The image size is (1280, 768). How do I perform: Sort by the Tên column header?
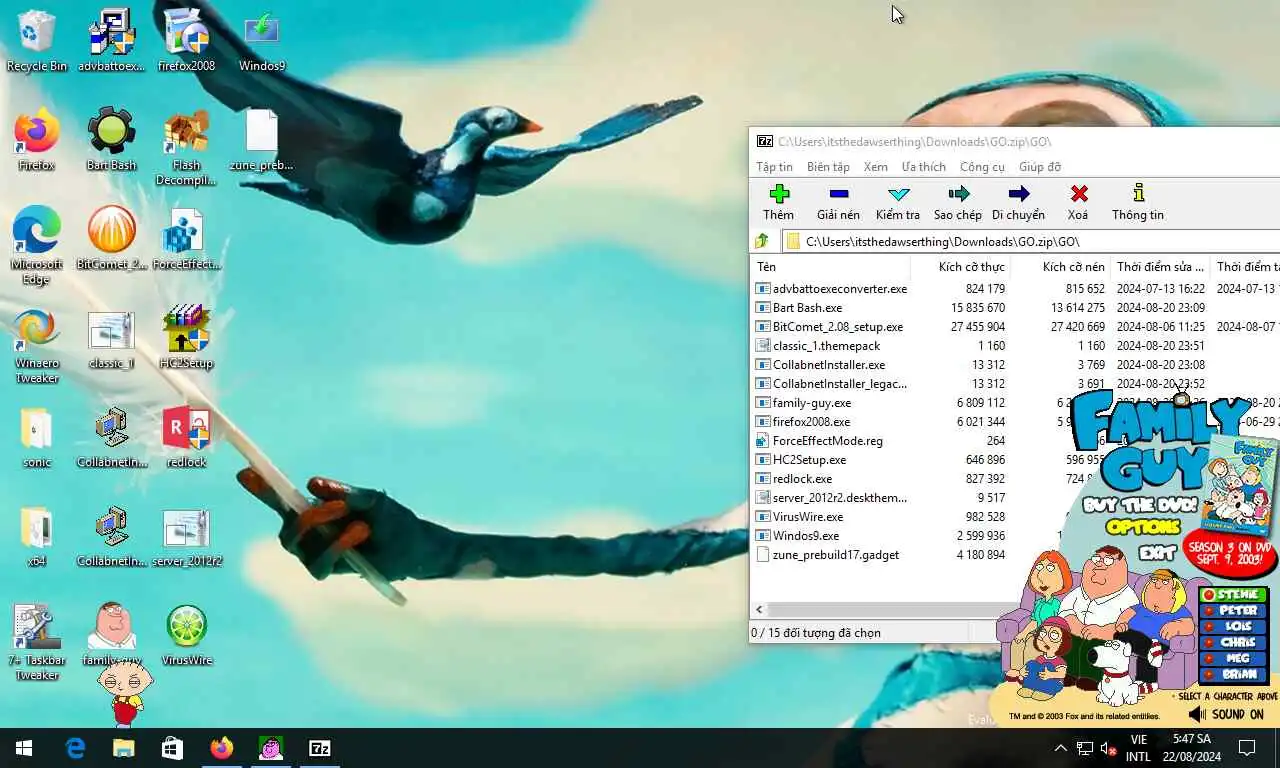pyautogui.click(x=830, y=267)
